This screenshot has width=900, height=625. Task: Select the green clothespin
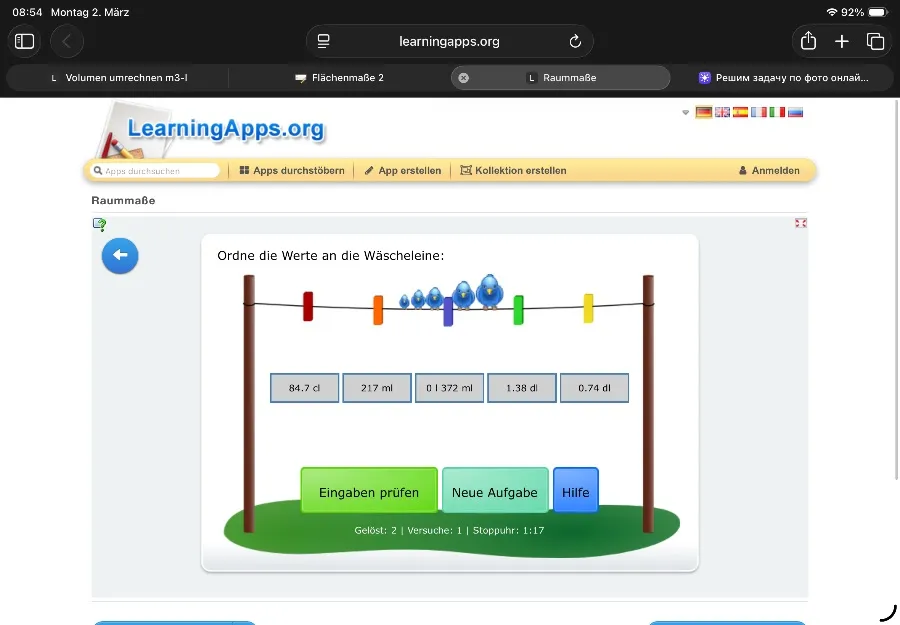pyautogui.click(x=518, y=310)
